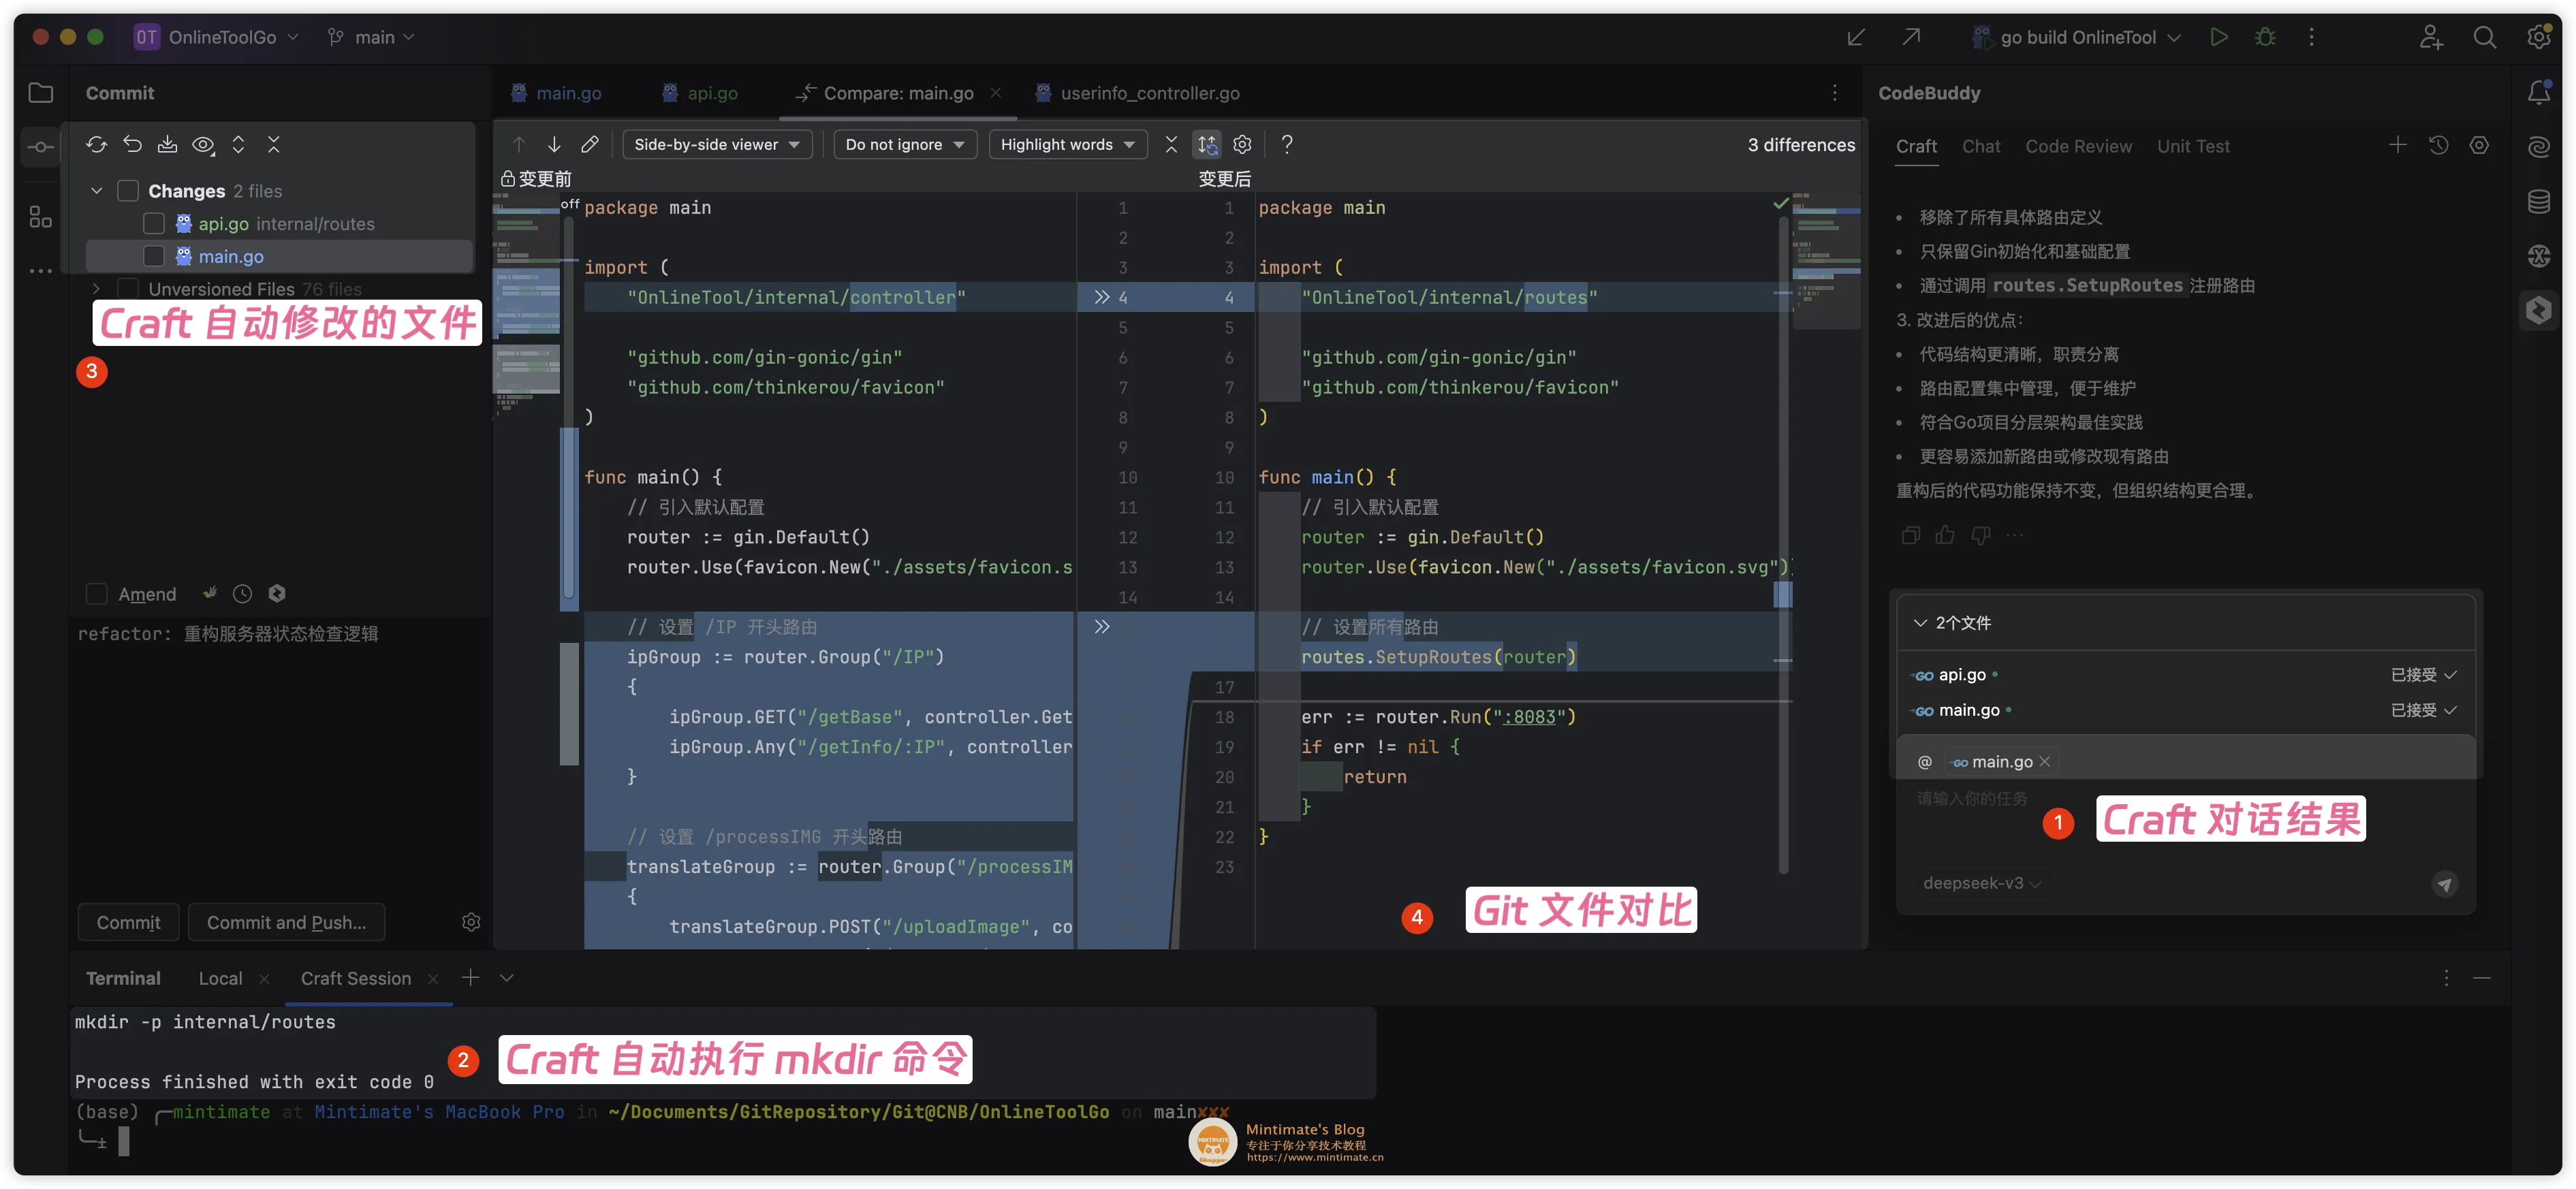Send the message in CodeBuddy input
Screen dimensions: 2576x1189
2444,884
